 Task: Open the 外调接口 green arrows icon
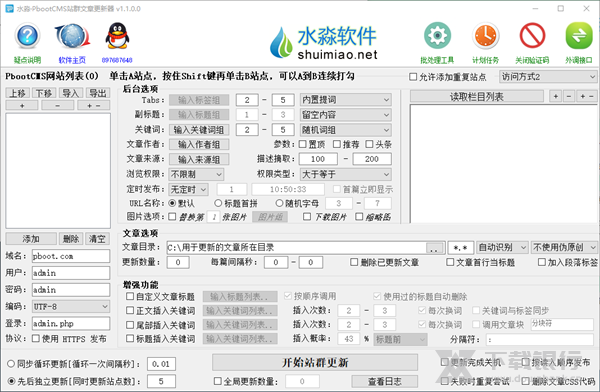pos(579,36)
